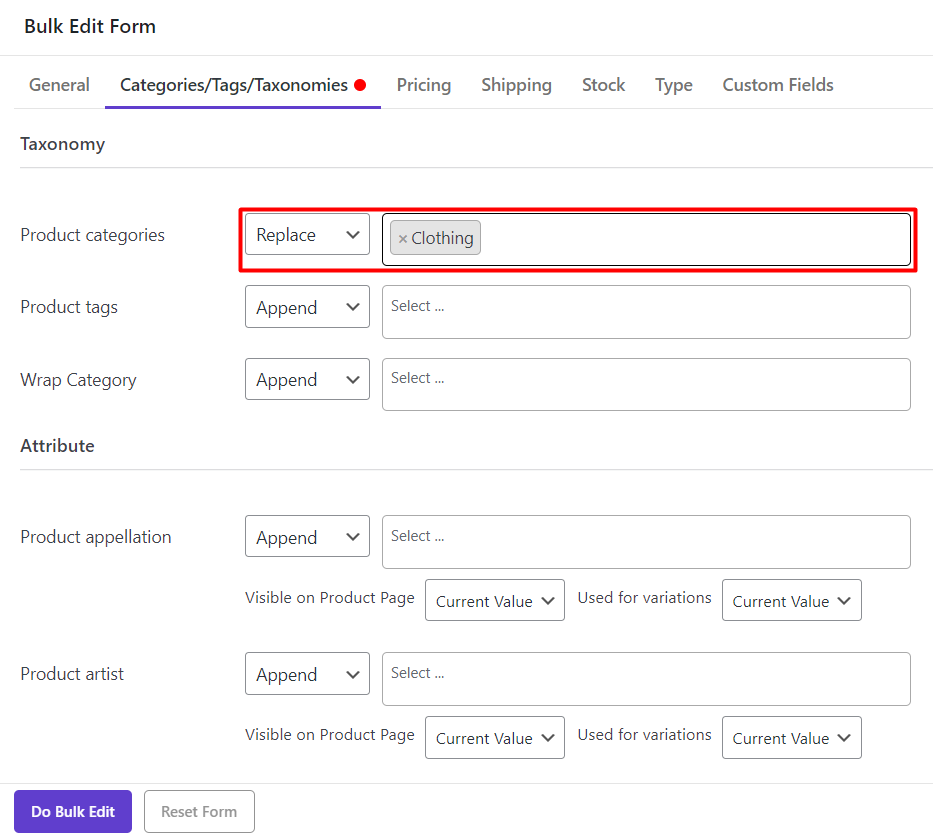
Task: Change Product appellation Visible on Product Page
Action: coord(494,601)
